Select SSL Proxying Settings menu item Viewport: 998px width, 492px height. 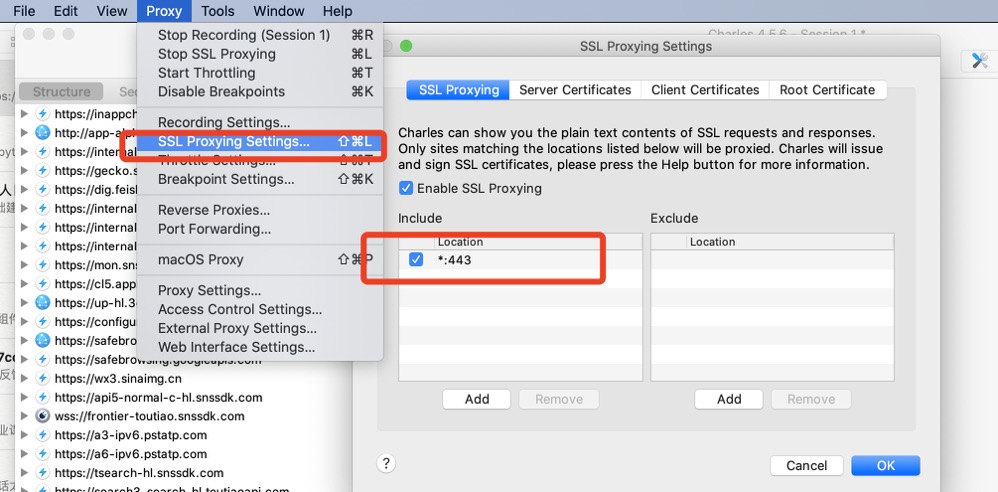(x=233, y=142)
